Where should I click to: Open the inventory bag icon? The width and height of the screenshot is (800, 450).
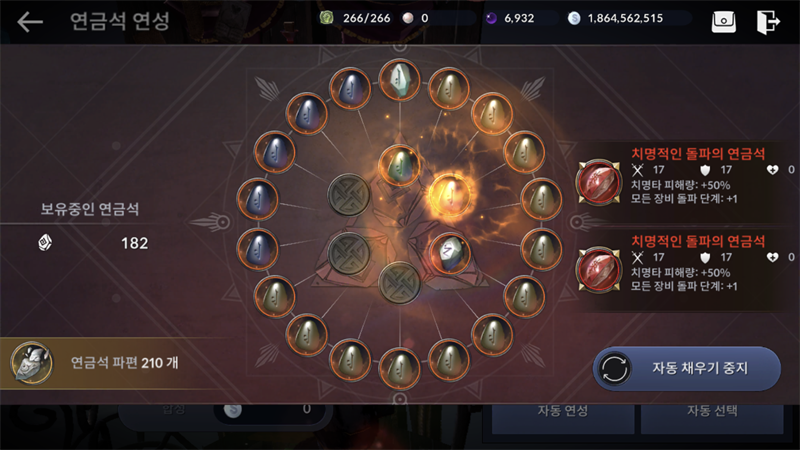[x=723, y=22]
